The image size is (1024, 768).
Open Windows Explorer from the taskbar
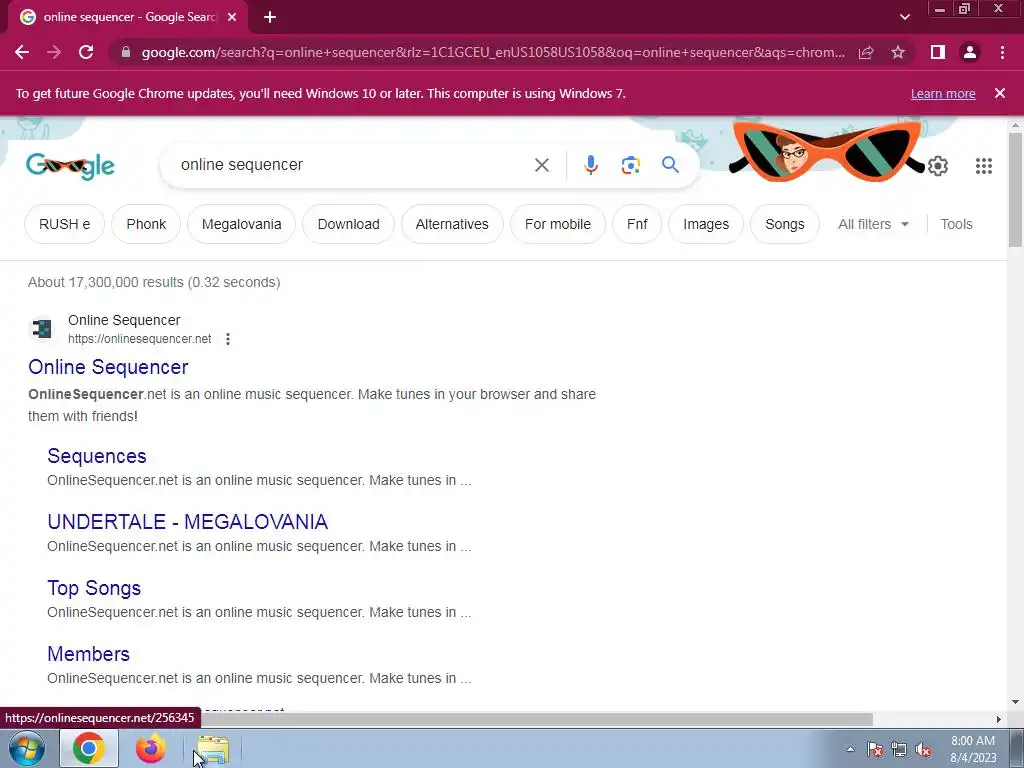213,749
